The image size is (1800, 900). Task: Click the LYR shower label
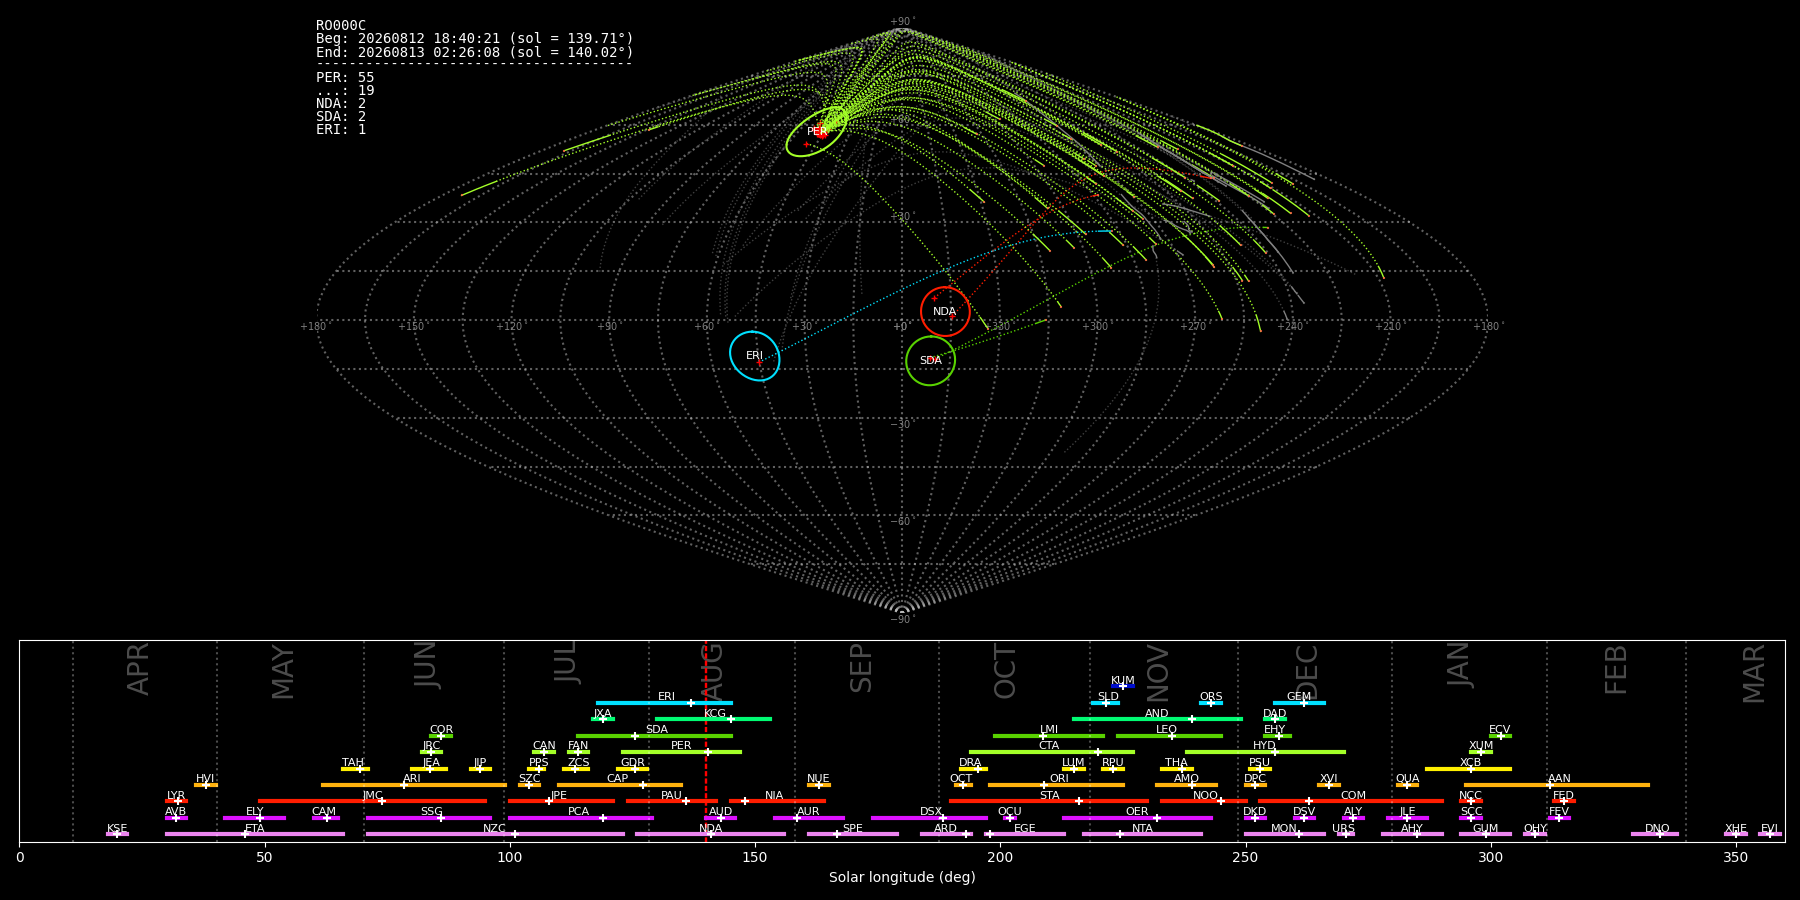[x=176, y=796]
